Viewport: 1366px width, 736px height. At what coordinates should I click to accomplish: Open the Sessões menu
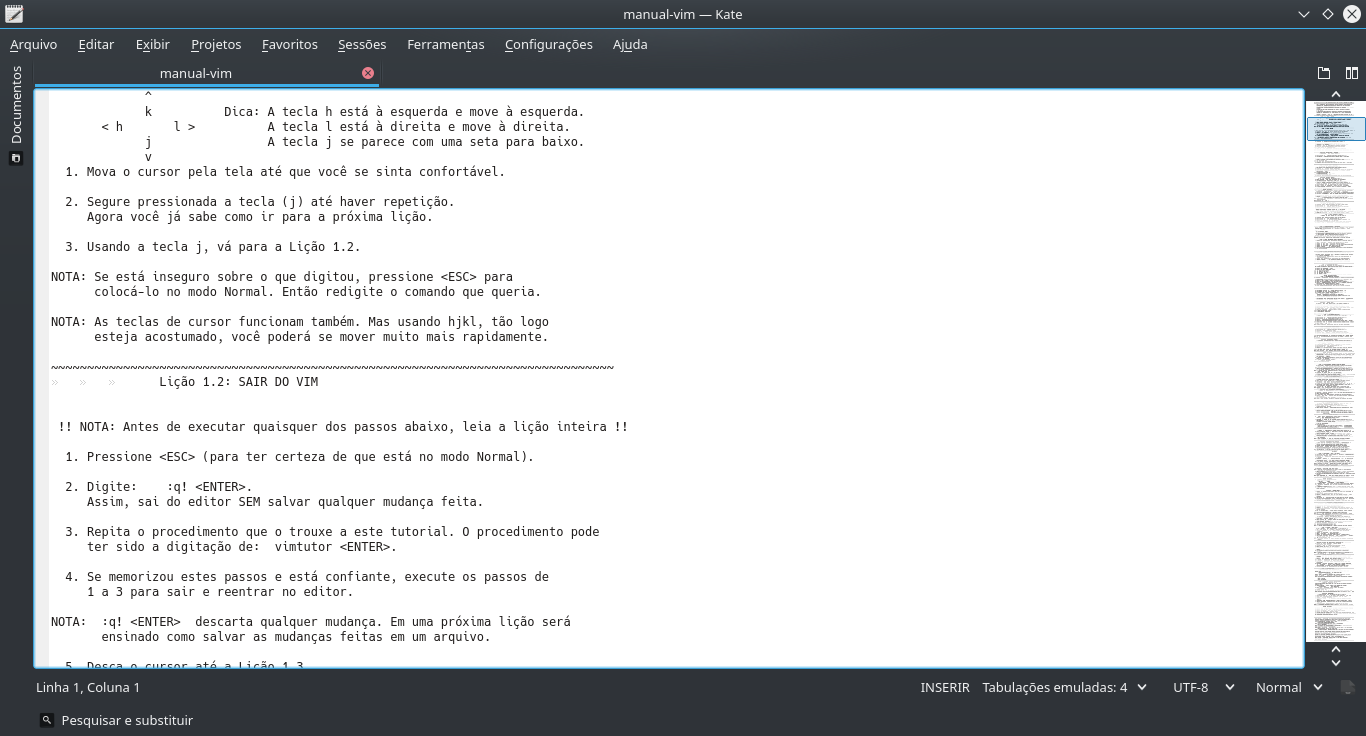click(x=362, y=44)
